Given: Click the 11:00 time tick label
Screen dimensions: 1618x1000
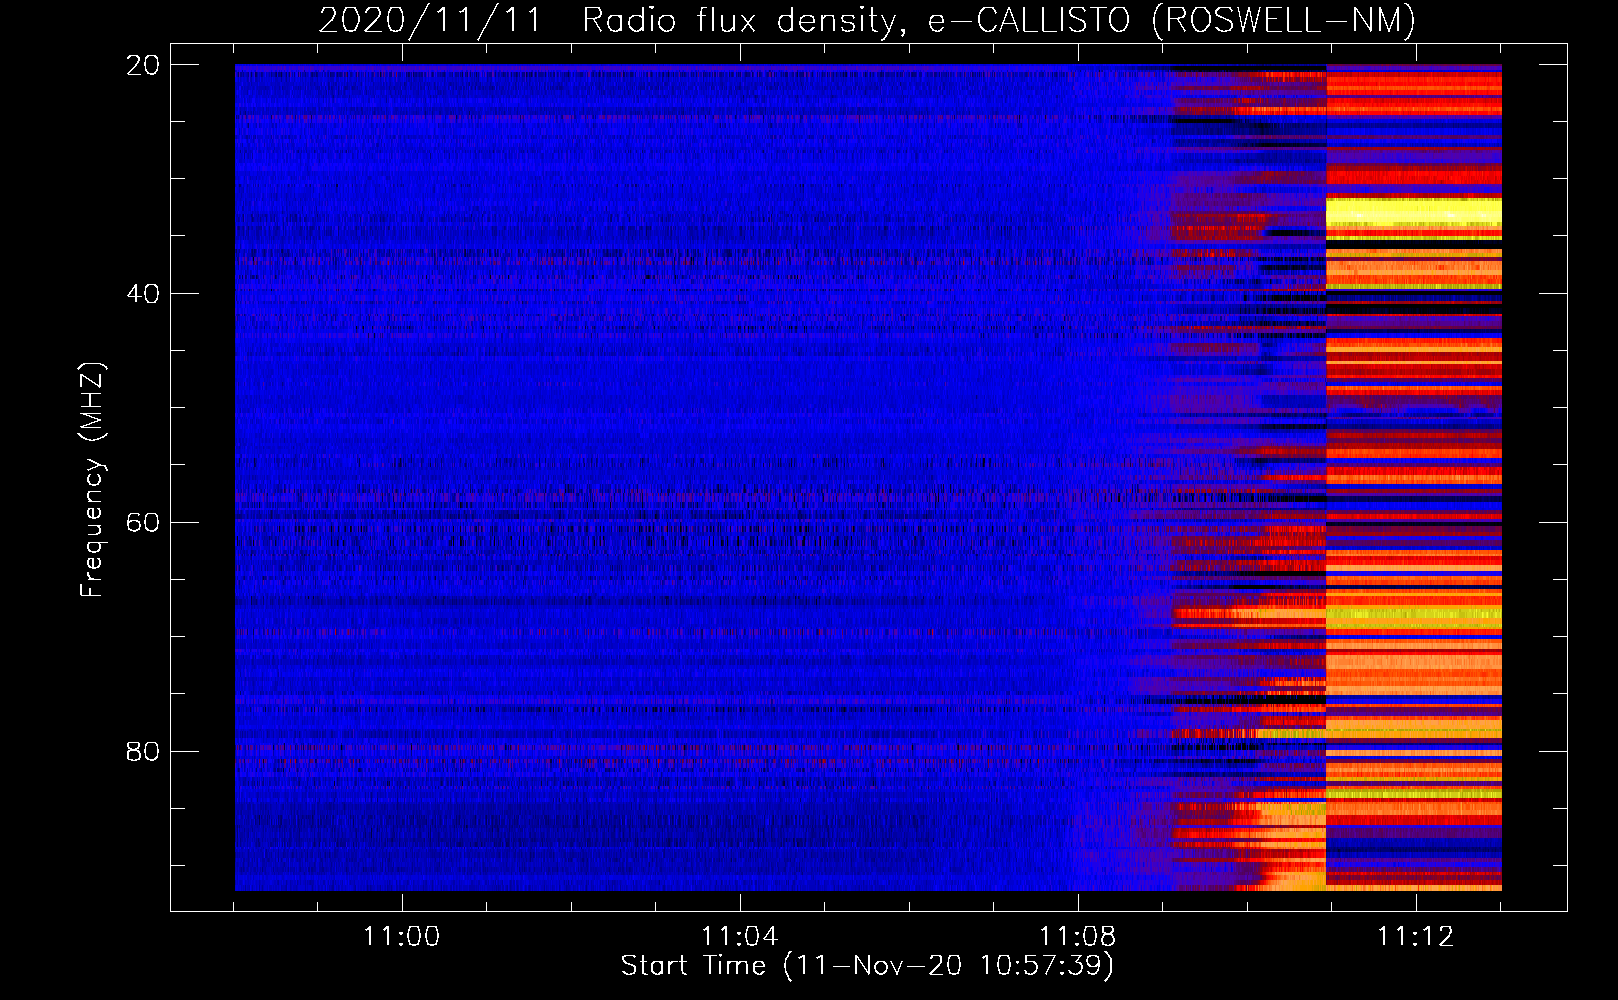Looking at the screenshot, I should [401, 937].
